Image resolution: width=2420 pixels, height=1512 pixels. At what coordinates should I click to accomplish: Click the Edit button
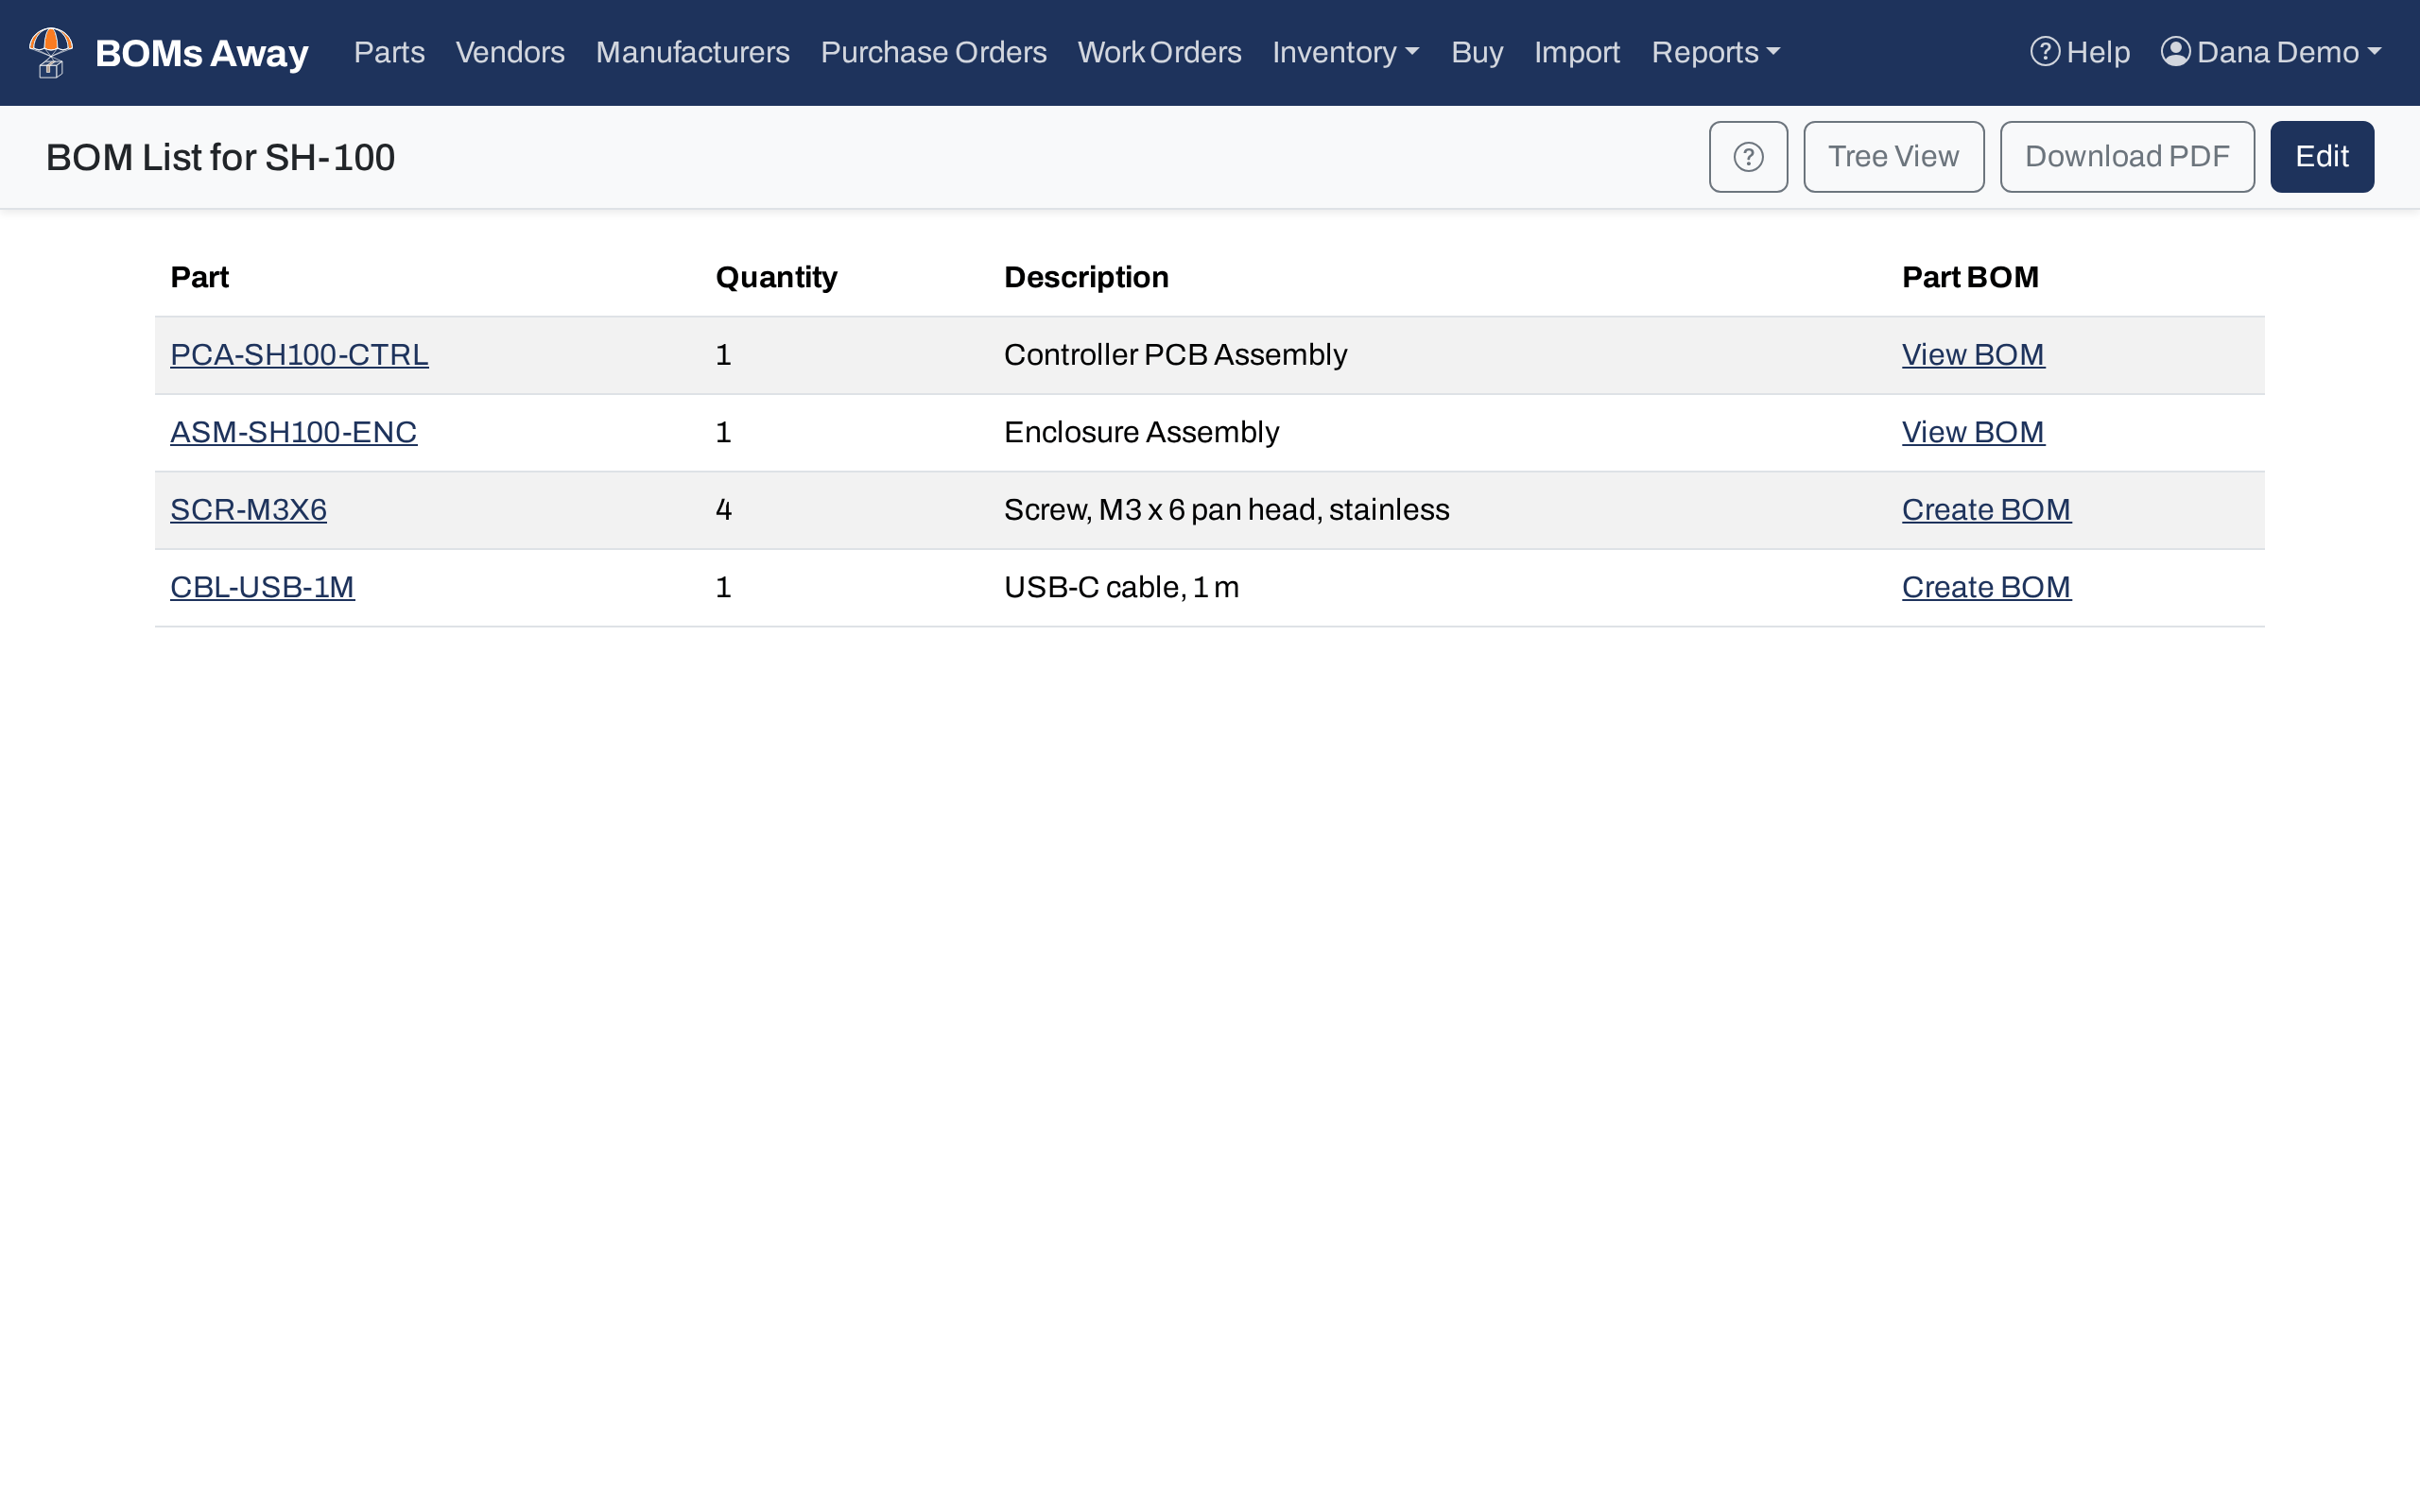pyautogui.click(x=2321, y=157)
